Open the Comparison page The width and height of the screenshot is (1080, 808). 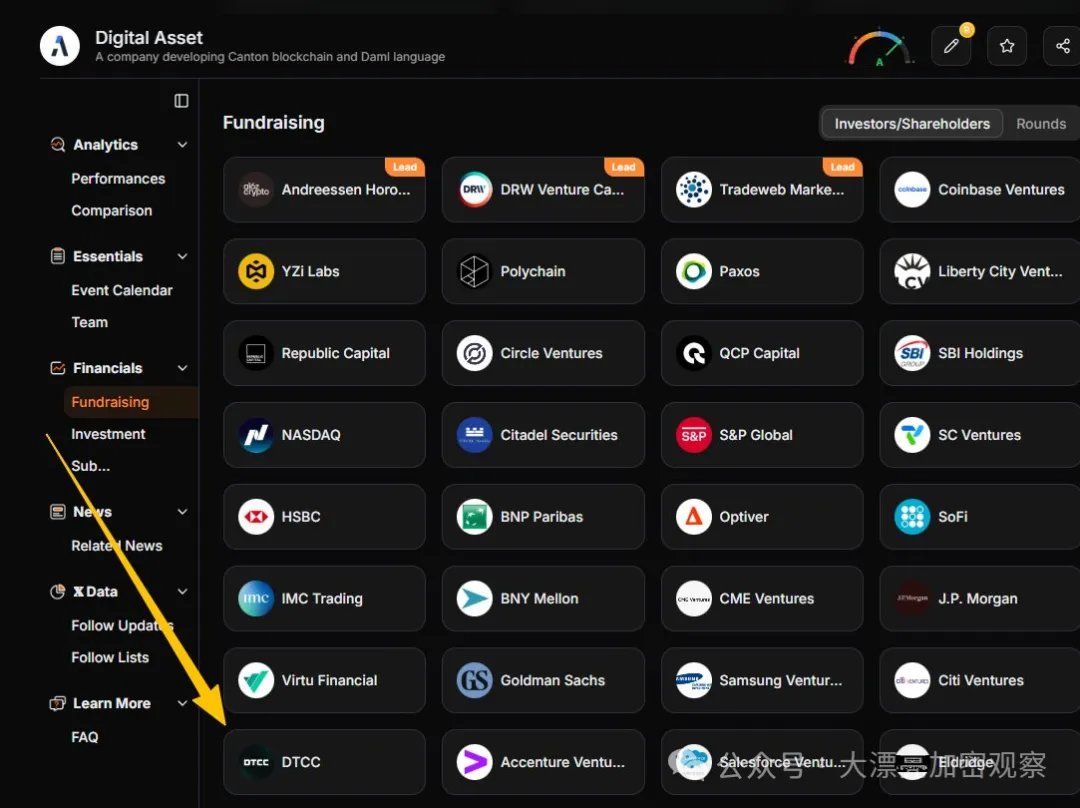tap(112, 211)
